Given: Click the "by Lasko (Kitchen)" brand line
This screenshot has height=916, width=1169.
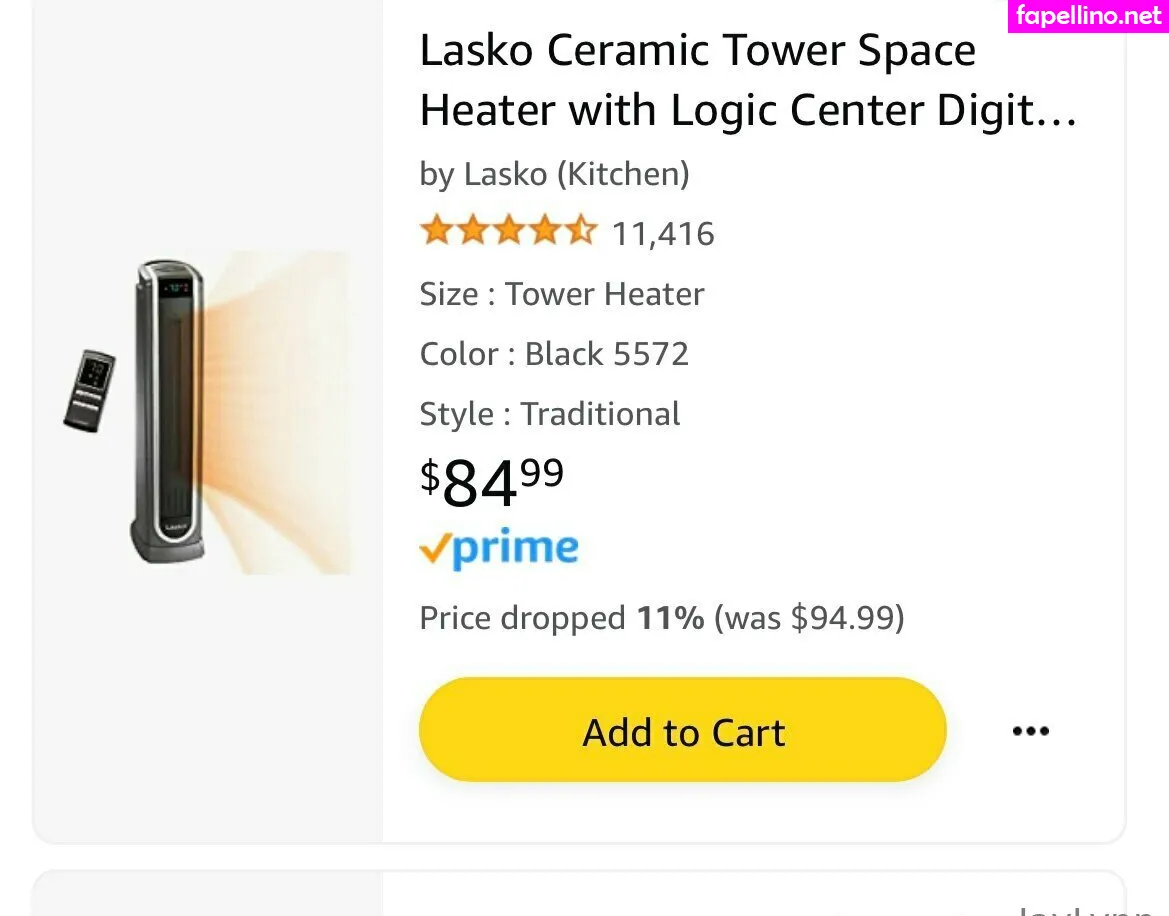Looking at the screenshot, I should [x=554, y=174].
